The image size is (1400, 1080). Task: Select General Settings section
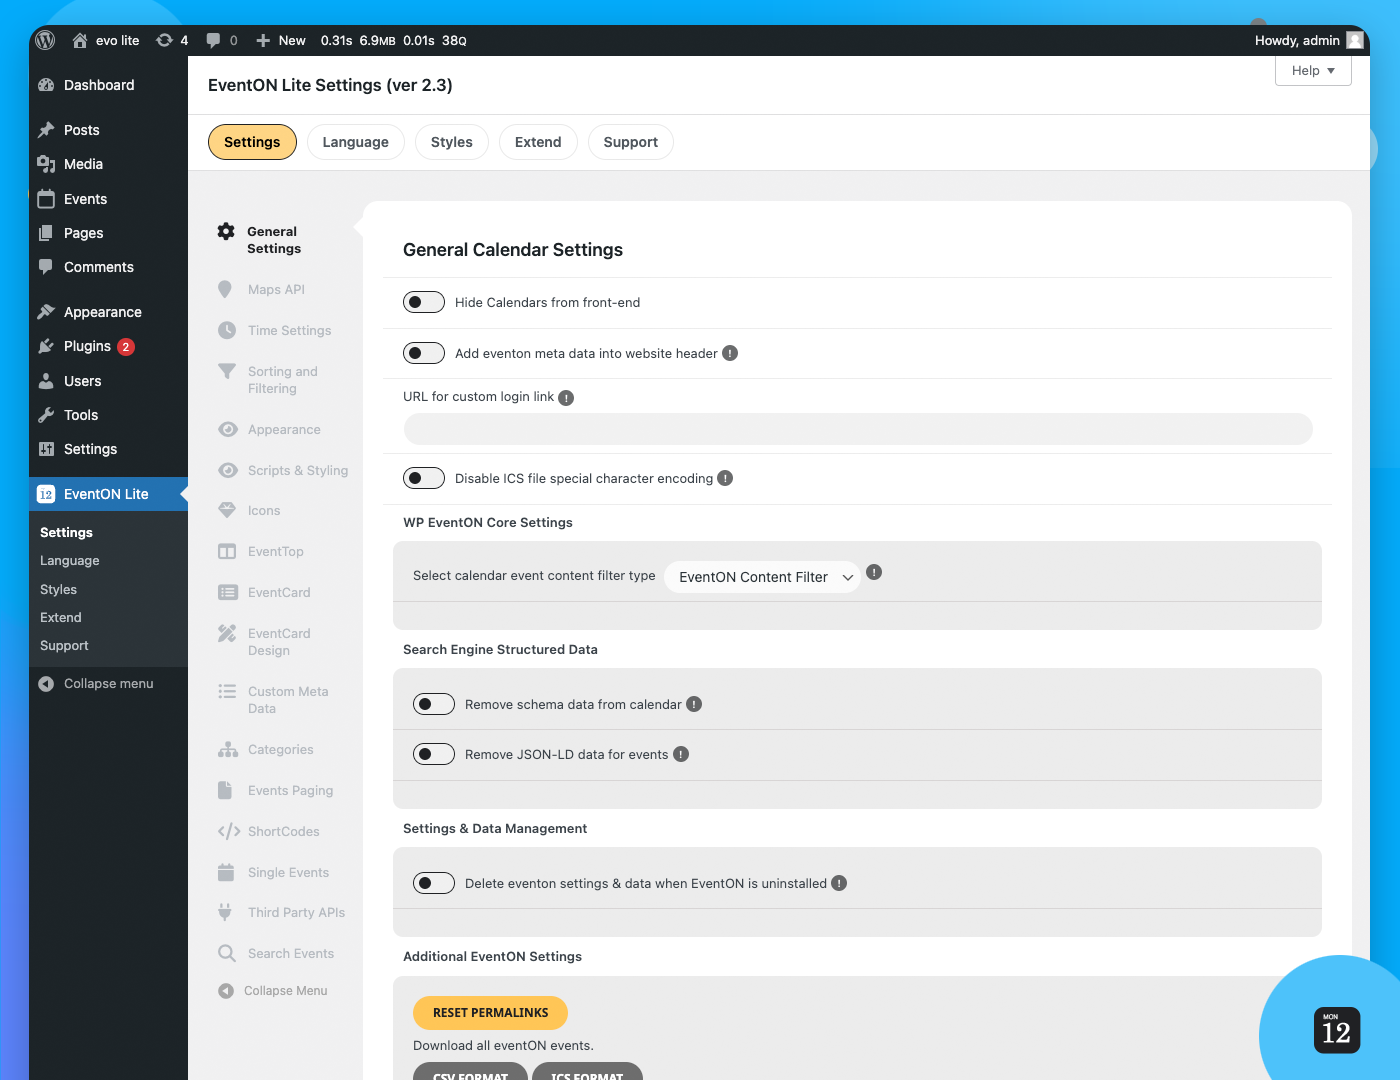point(274,240)
